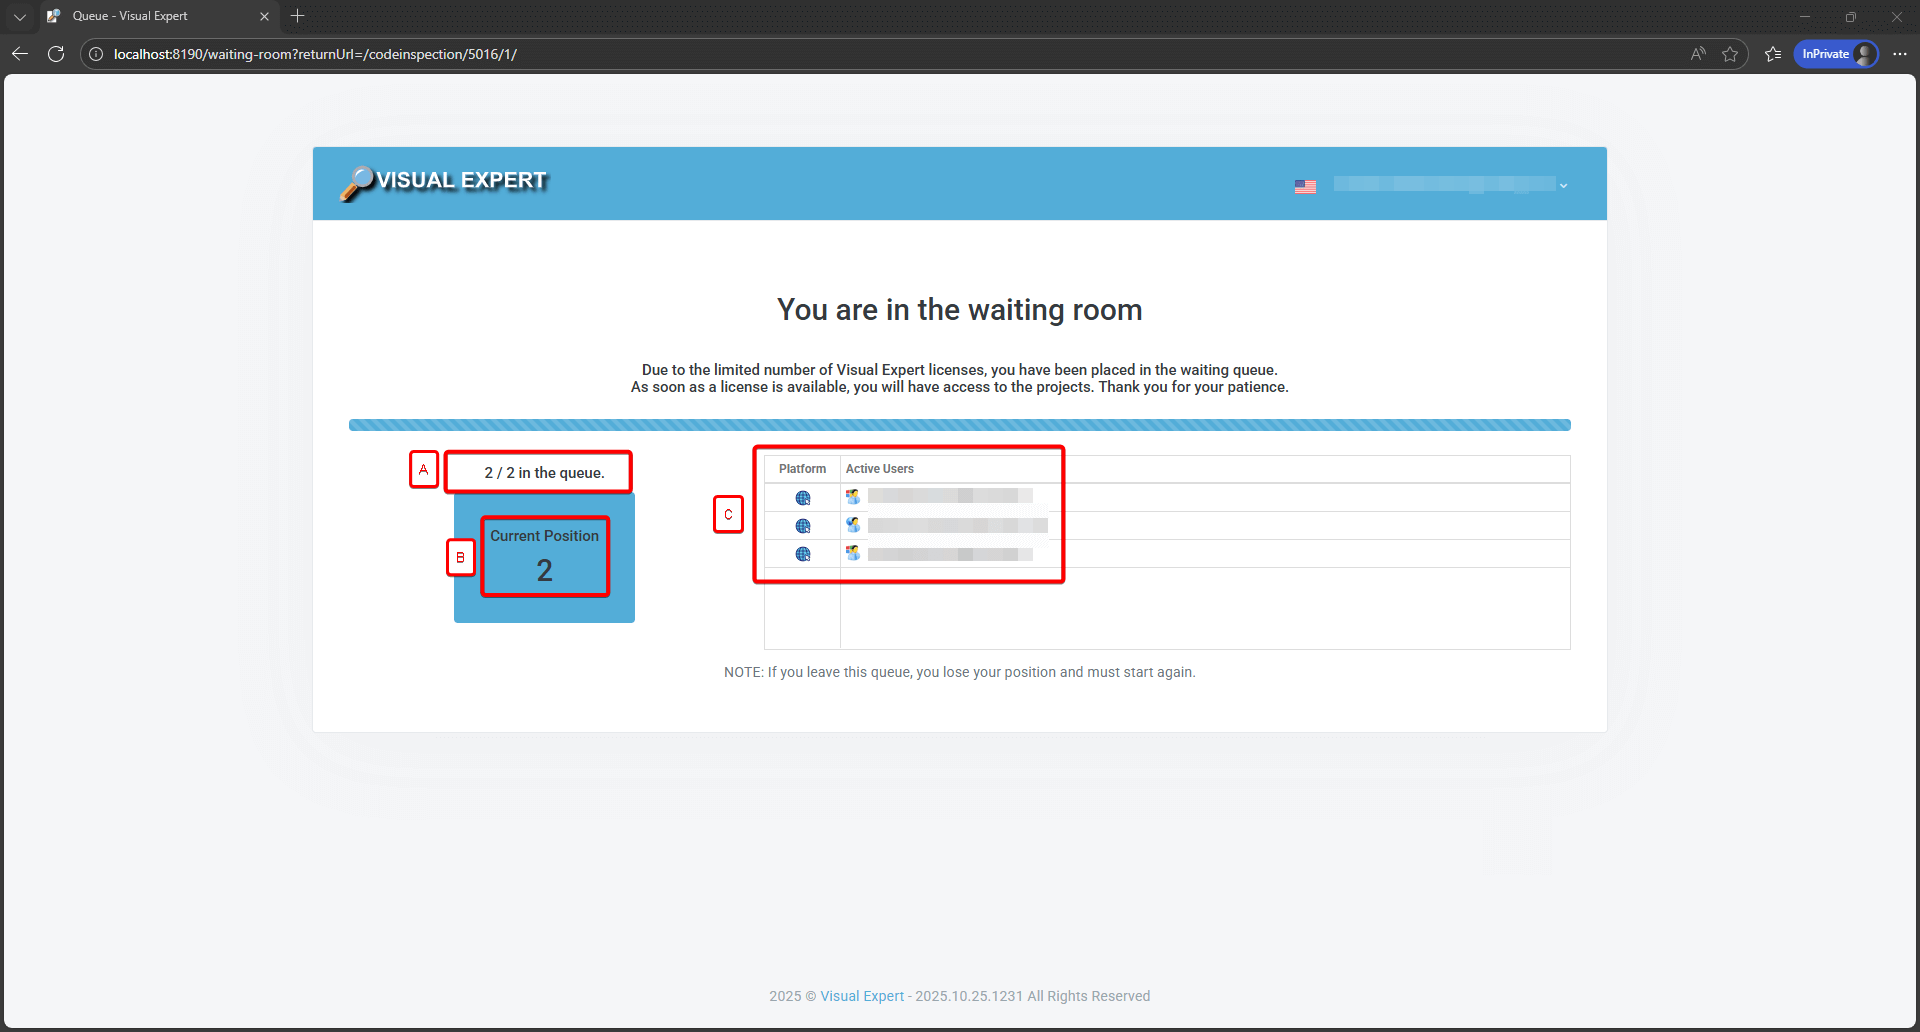Click the site information icon in the address bar

(95, 54)
